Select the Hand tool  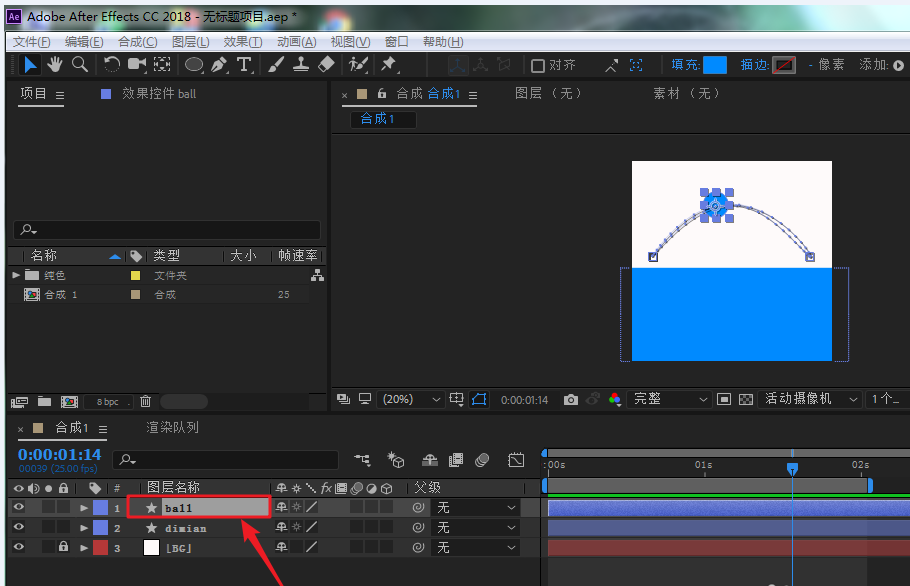point(55,64)
